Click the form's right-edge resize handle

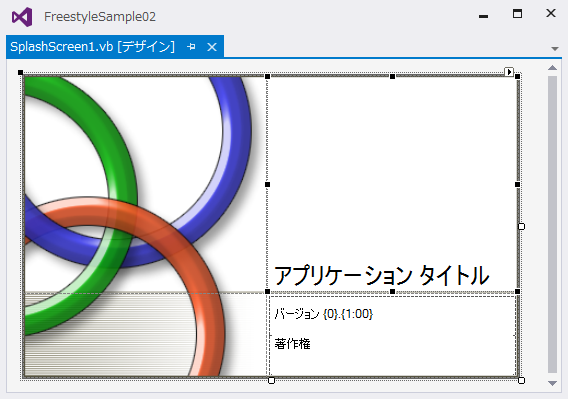[x=521, y=226]
